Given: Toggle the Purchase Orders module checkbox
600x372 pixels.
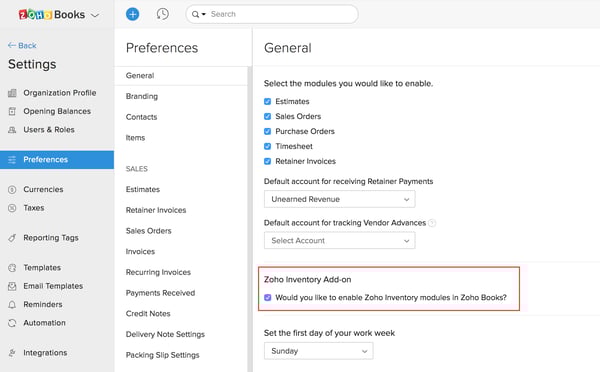Looking at the screenshot, I should 267,131.
